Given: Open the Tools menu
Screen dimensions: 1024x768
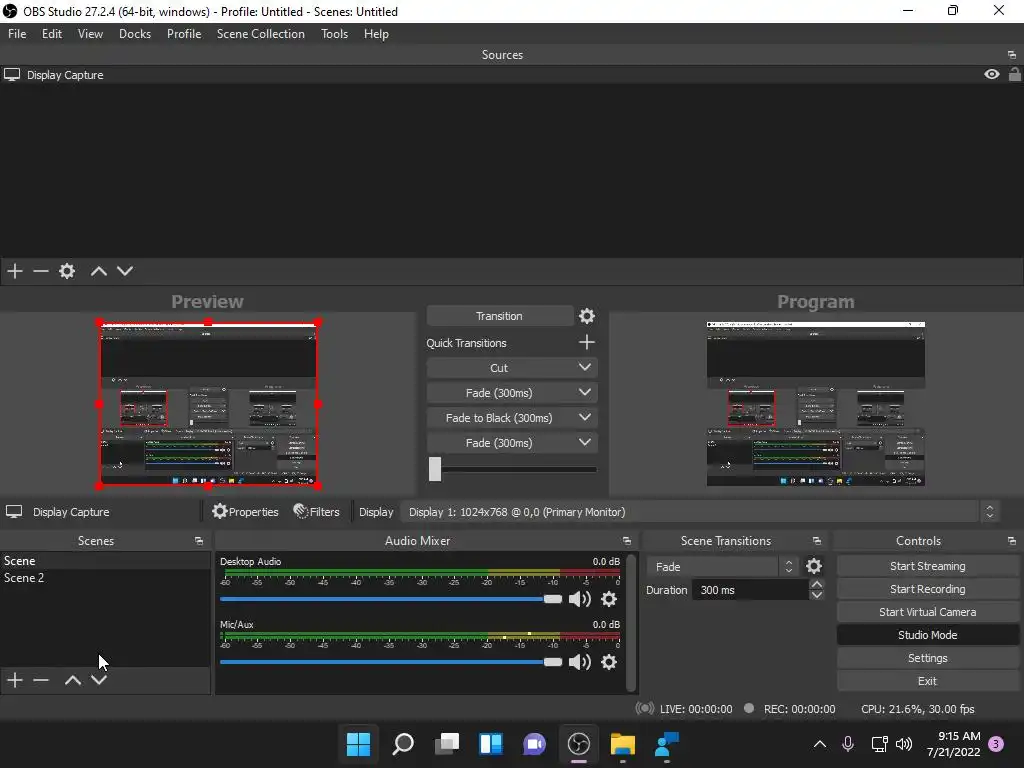Looking at the screenshot, I should (x=334, y=34).
